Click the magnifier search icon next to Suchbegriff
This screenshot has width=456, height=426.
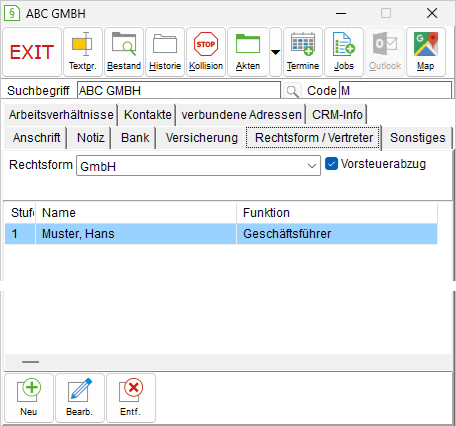tap(292, 91)
